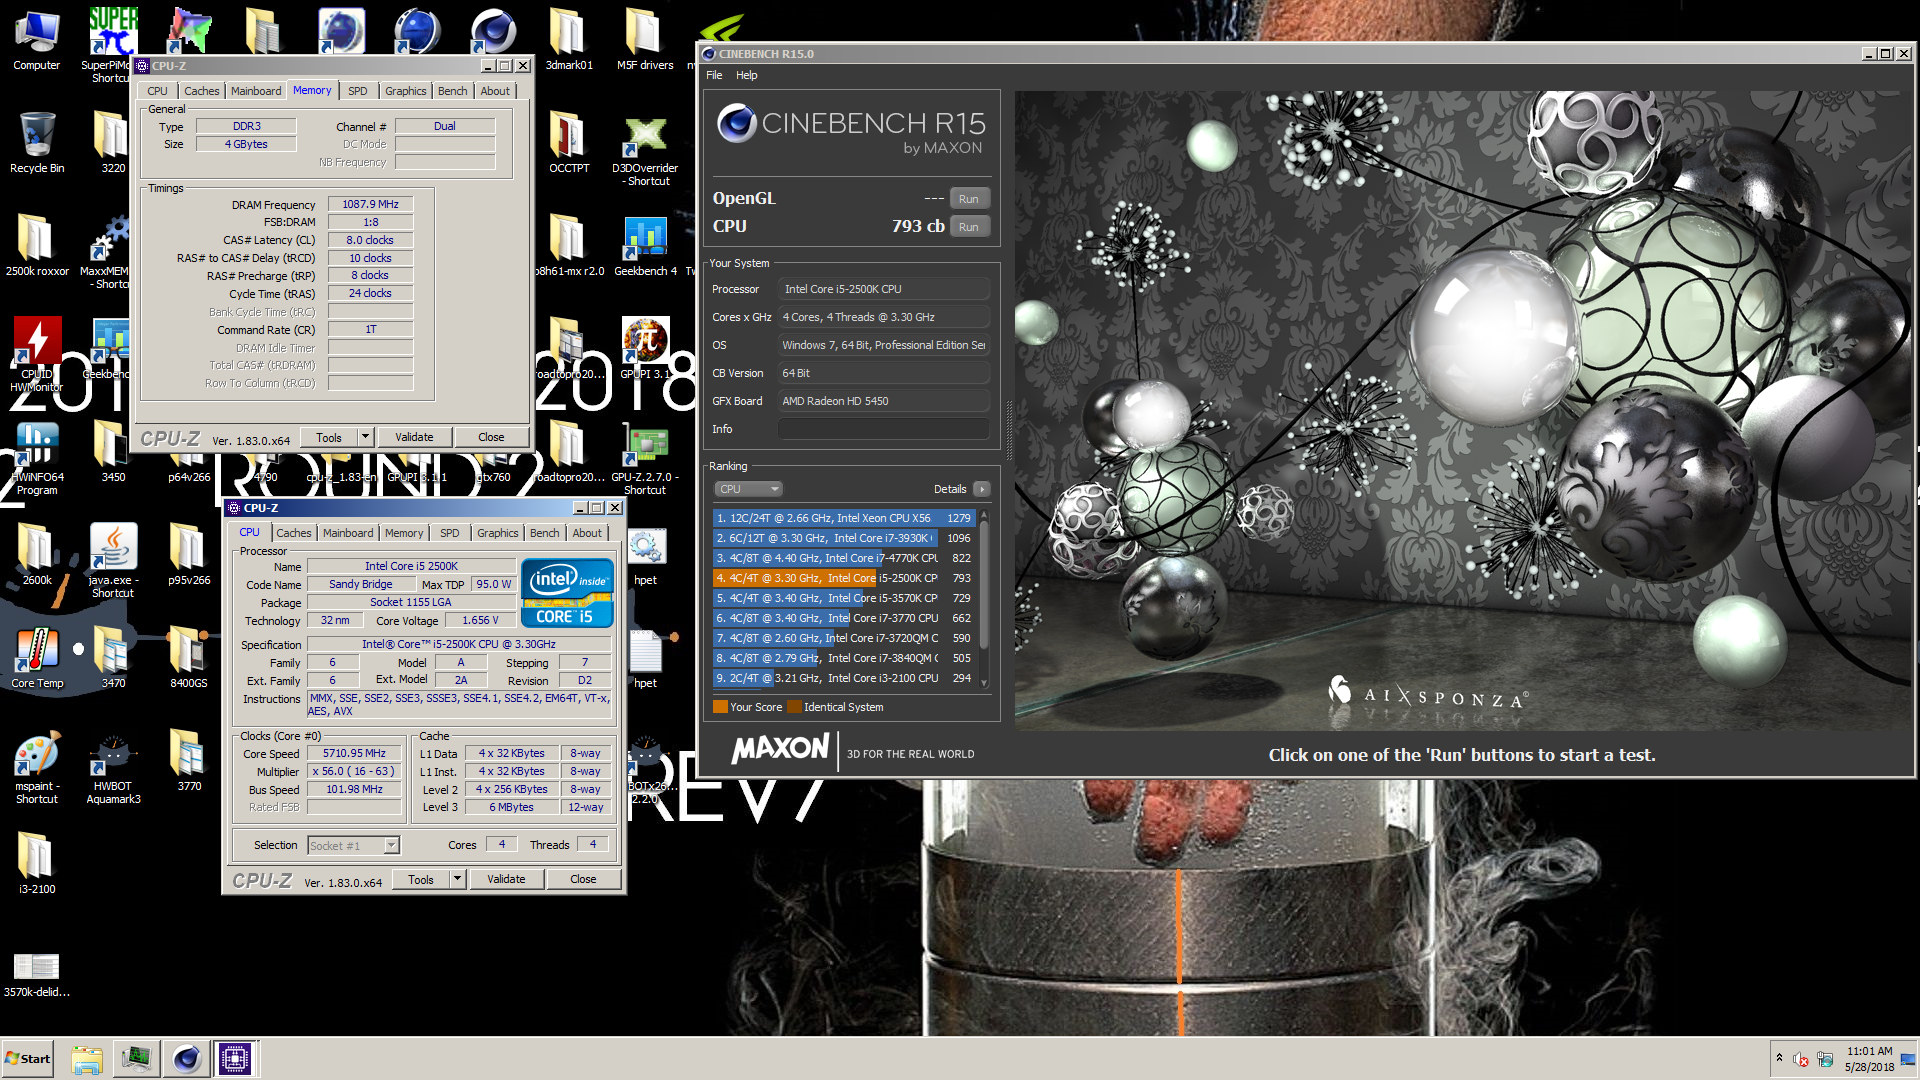Expand ranking Details arrow button
The width and height of the screenshot is (1920, 1080).
[x=982, y=489]
